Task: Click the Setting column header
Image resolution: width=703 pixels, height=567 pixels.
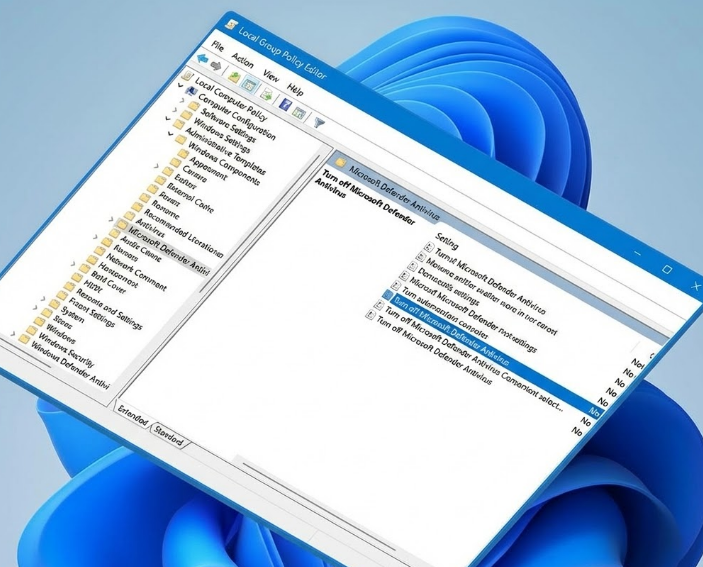Action: [447, 242]
